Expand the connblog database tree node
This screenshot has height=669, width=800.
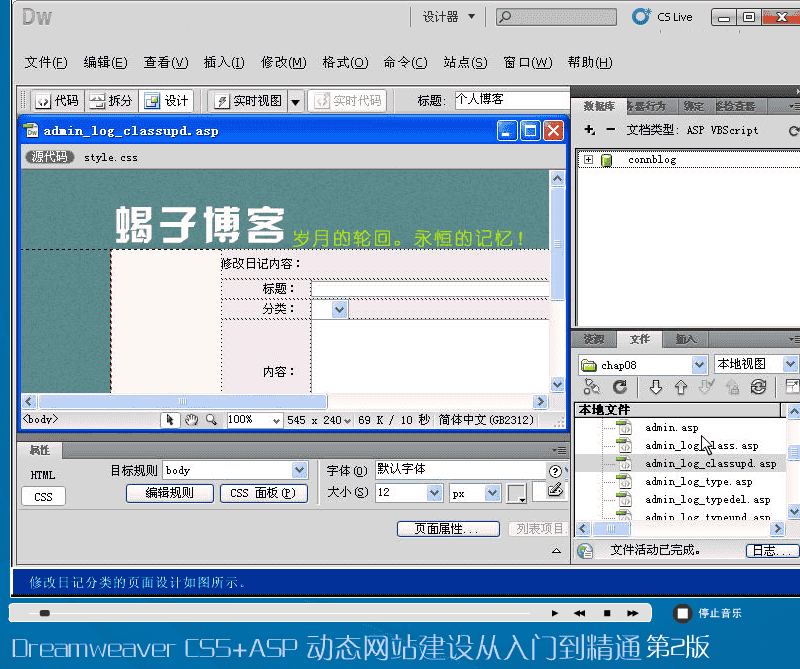pyautogui.click(x=588, y=160)
